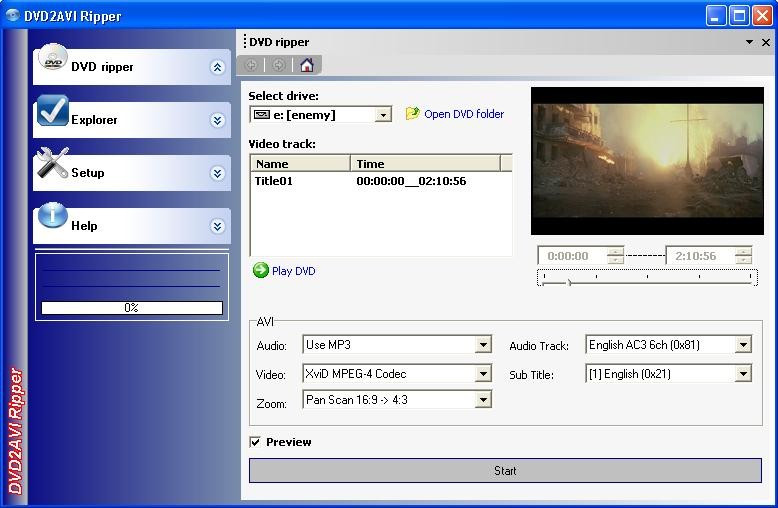Viewport: 778px width, 508px height.
Task: Click the Start button
Action: click(505, 470)
